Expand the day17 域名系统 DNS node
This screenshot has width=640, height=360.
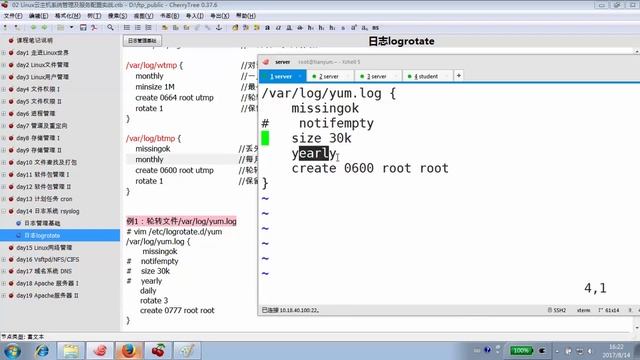pos(4,271)
